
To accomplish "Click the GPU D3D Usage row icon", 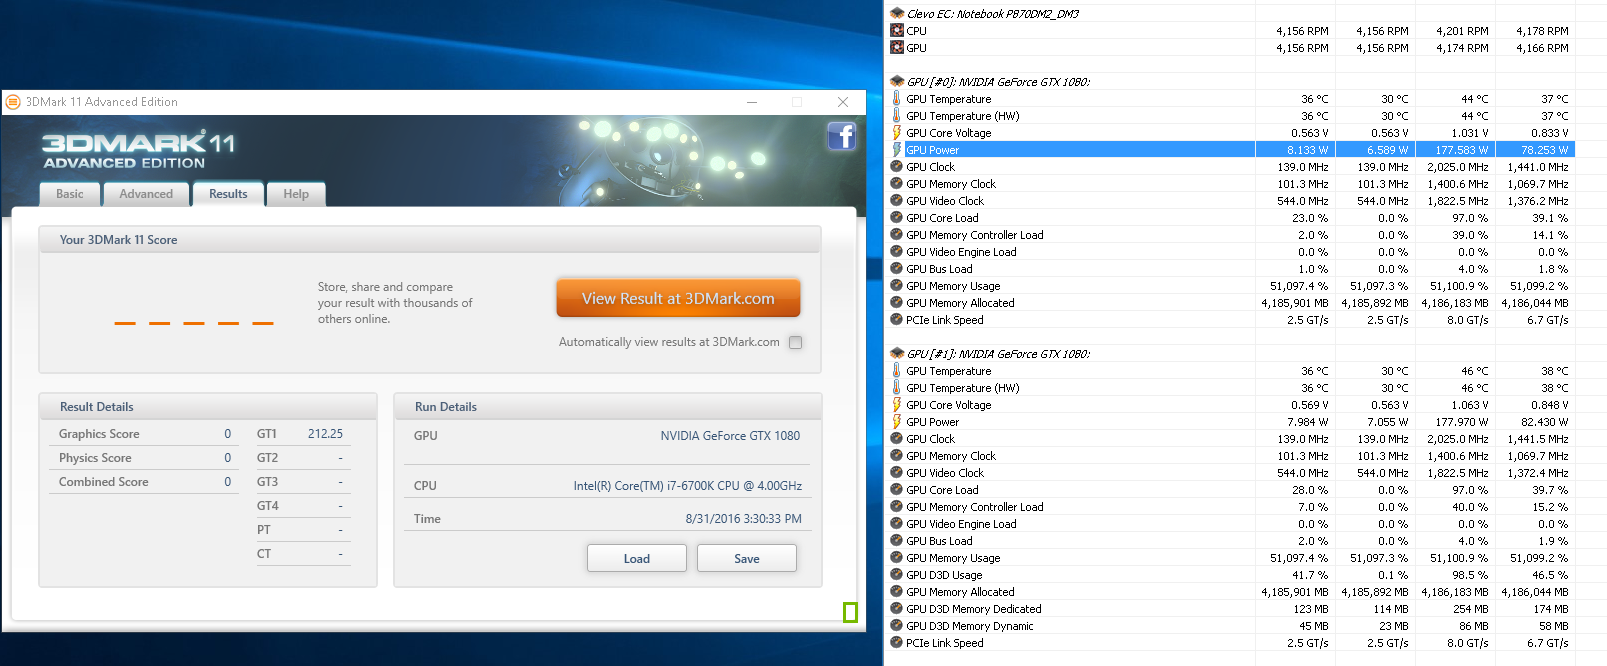I will point(897,575).
